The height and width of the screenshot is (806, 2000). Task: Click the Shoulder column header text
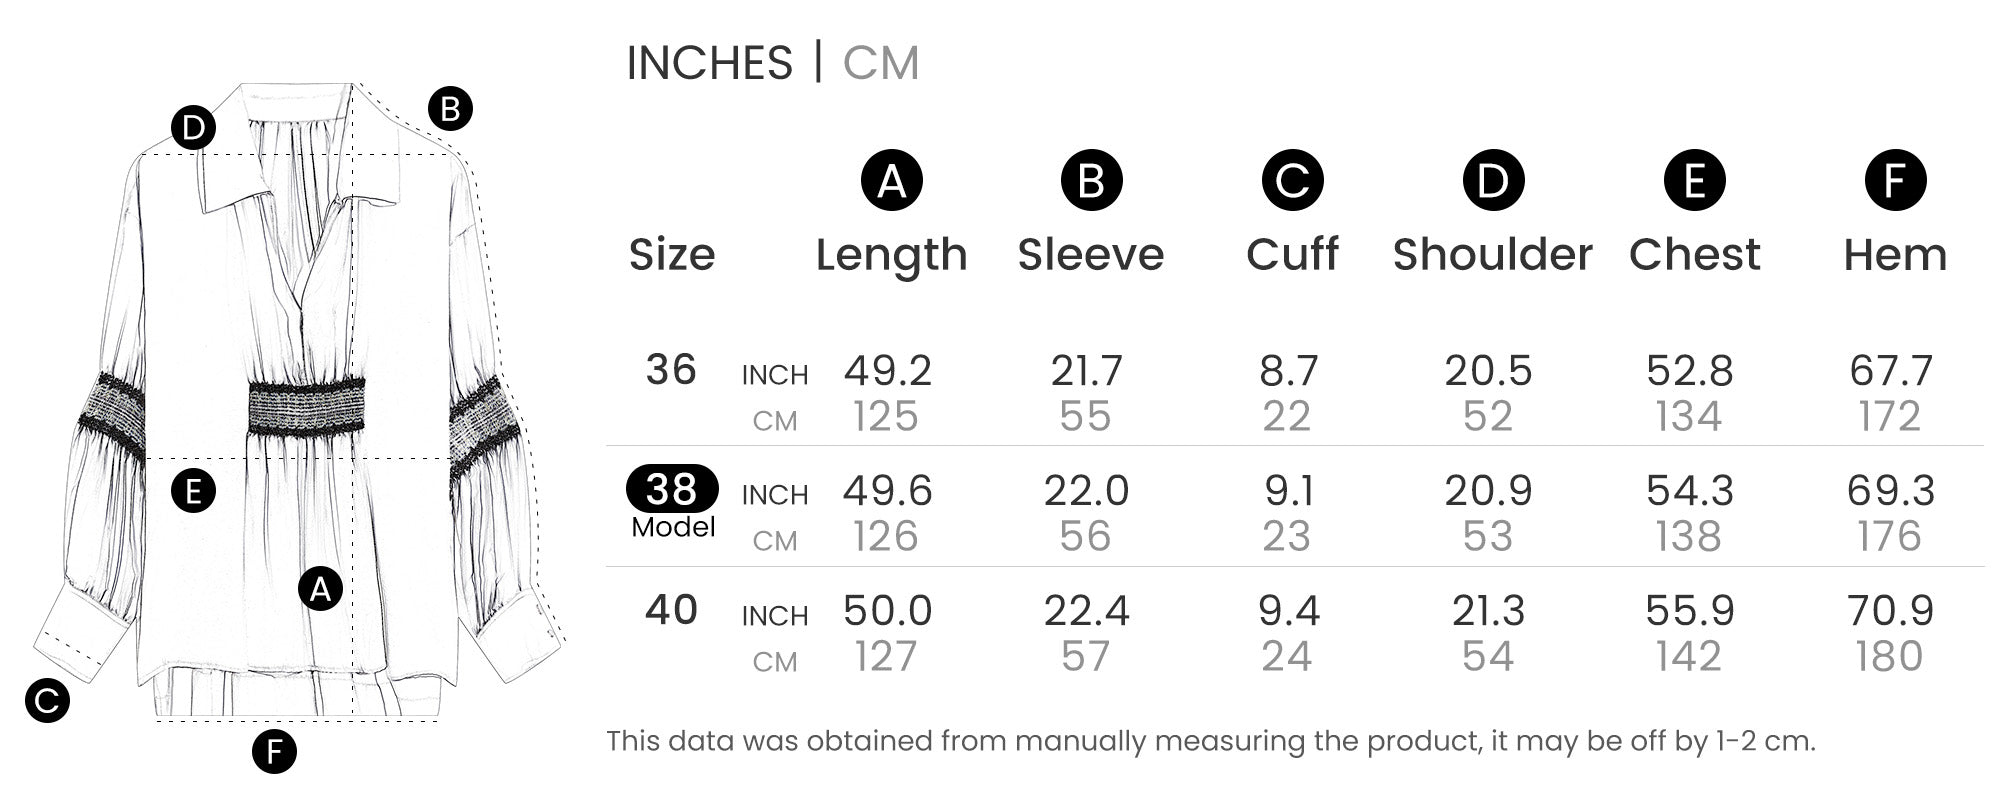pyautogui.click(x=1492, y=255)
